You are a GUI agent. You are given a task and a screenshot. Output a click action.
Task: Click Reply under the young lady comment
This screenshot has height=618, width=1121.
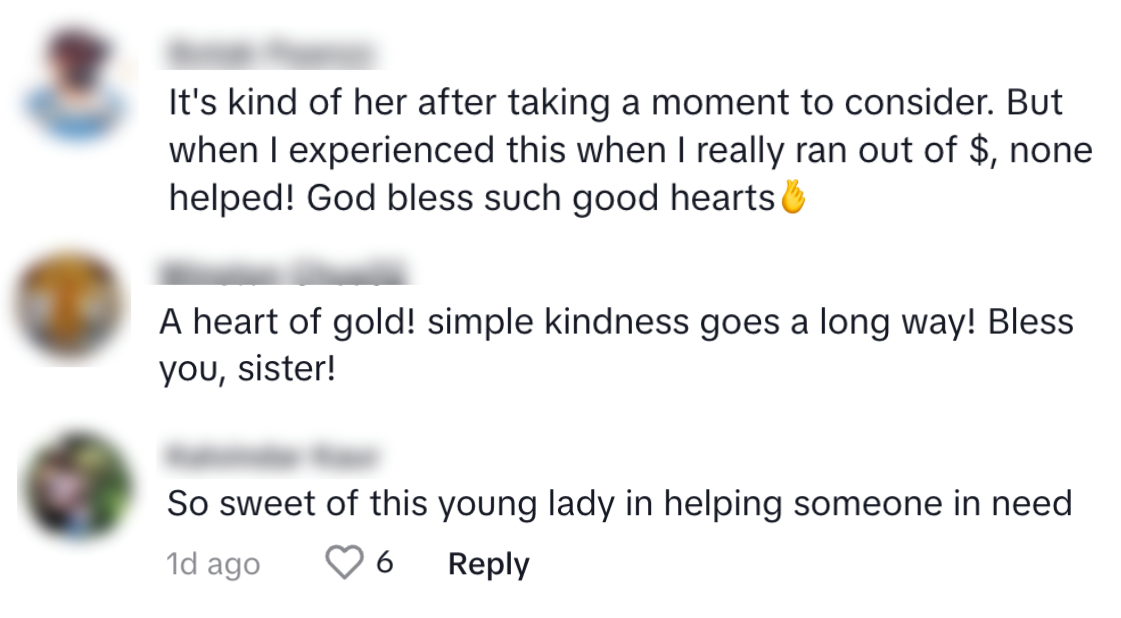[488, 564]
